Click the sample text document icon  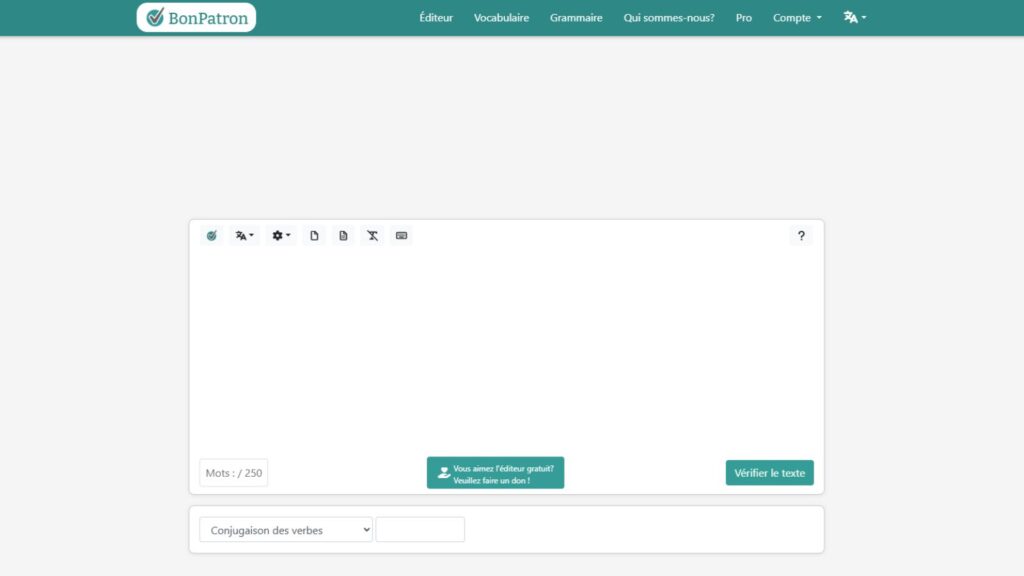tap(343, 236)
